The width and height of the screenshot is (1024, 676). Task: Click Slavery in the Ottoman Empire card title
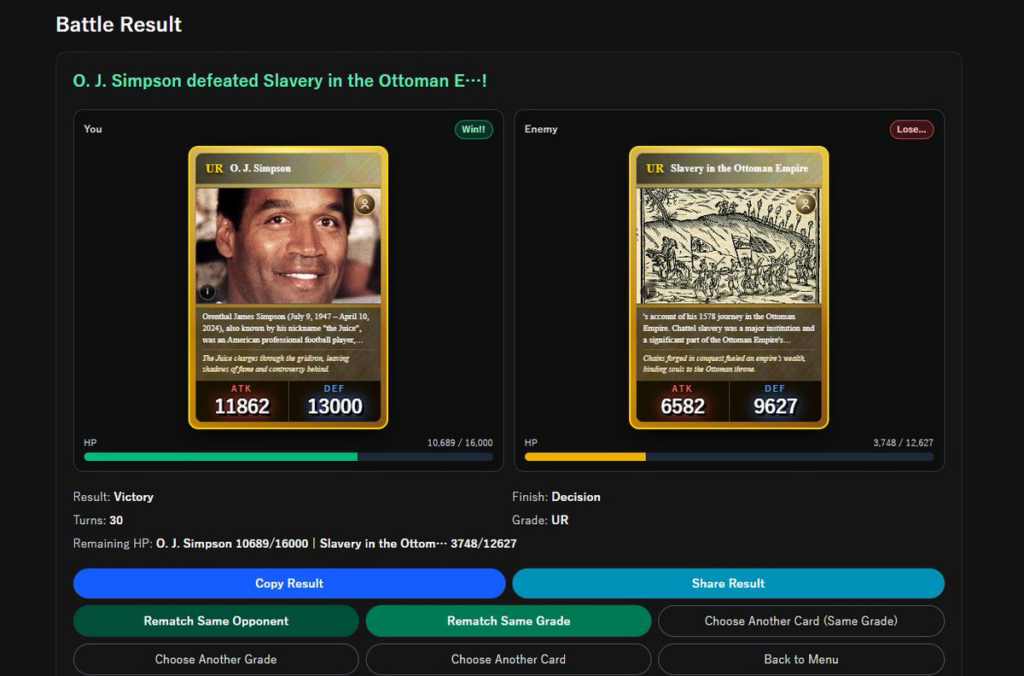tap(739, 169)
